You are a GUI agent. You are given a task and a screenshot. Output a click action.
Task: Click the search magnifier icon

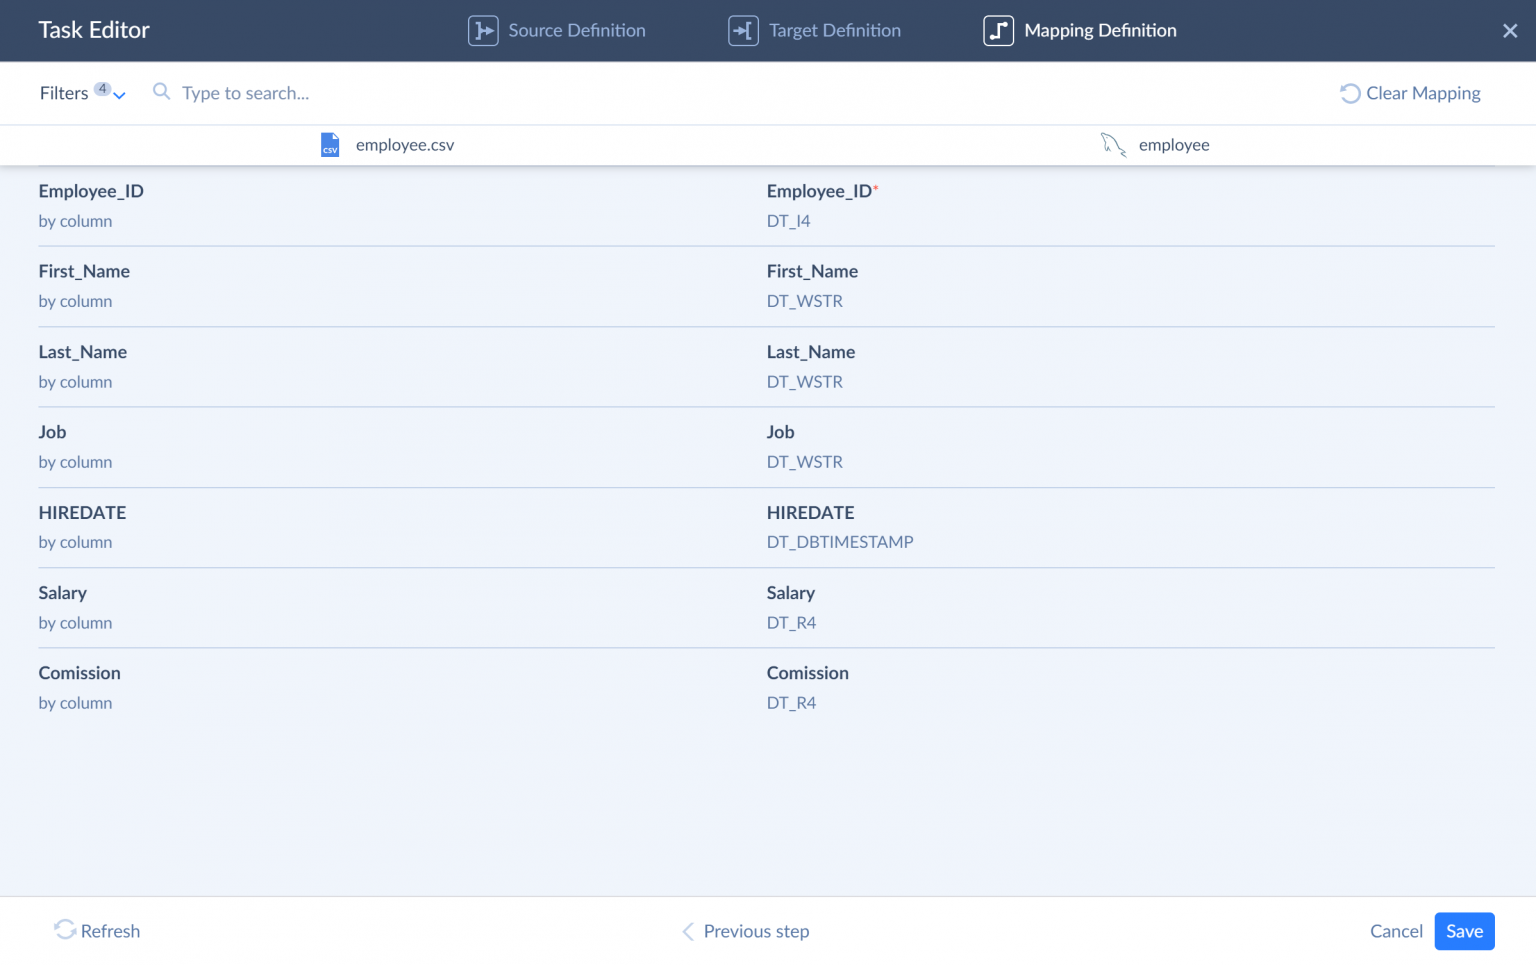click(x=161, y=92)
